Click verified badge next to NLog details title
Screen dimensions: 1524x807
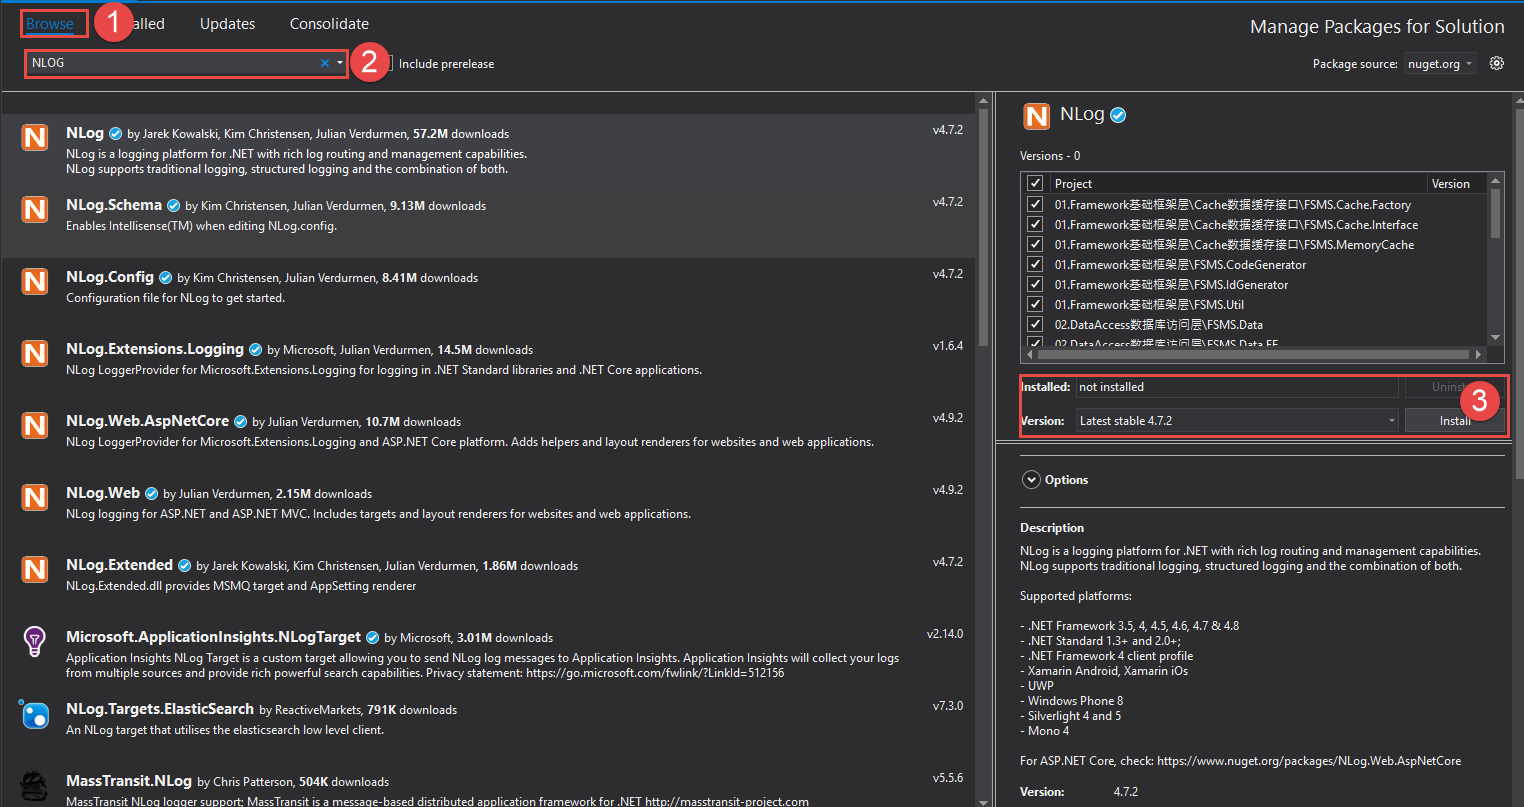(1118, 115)
